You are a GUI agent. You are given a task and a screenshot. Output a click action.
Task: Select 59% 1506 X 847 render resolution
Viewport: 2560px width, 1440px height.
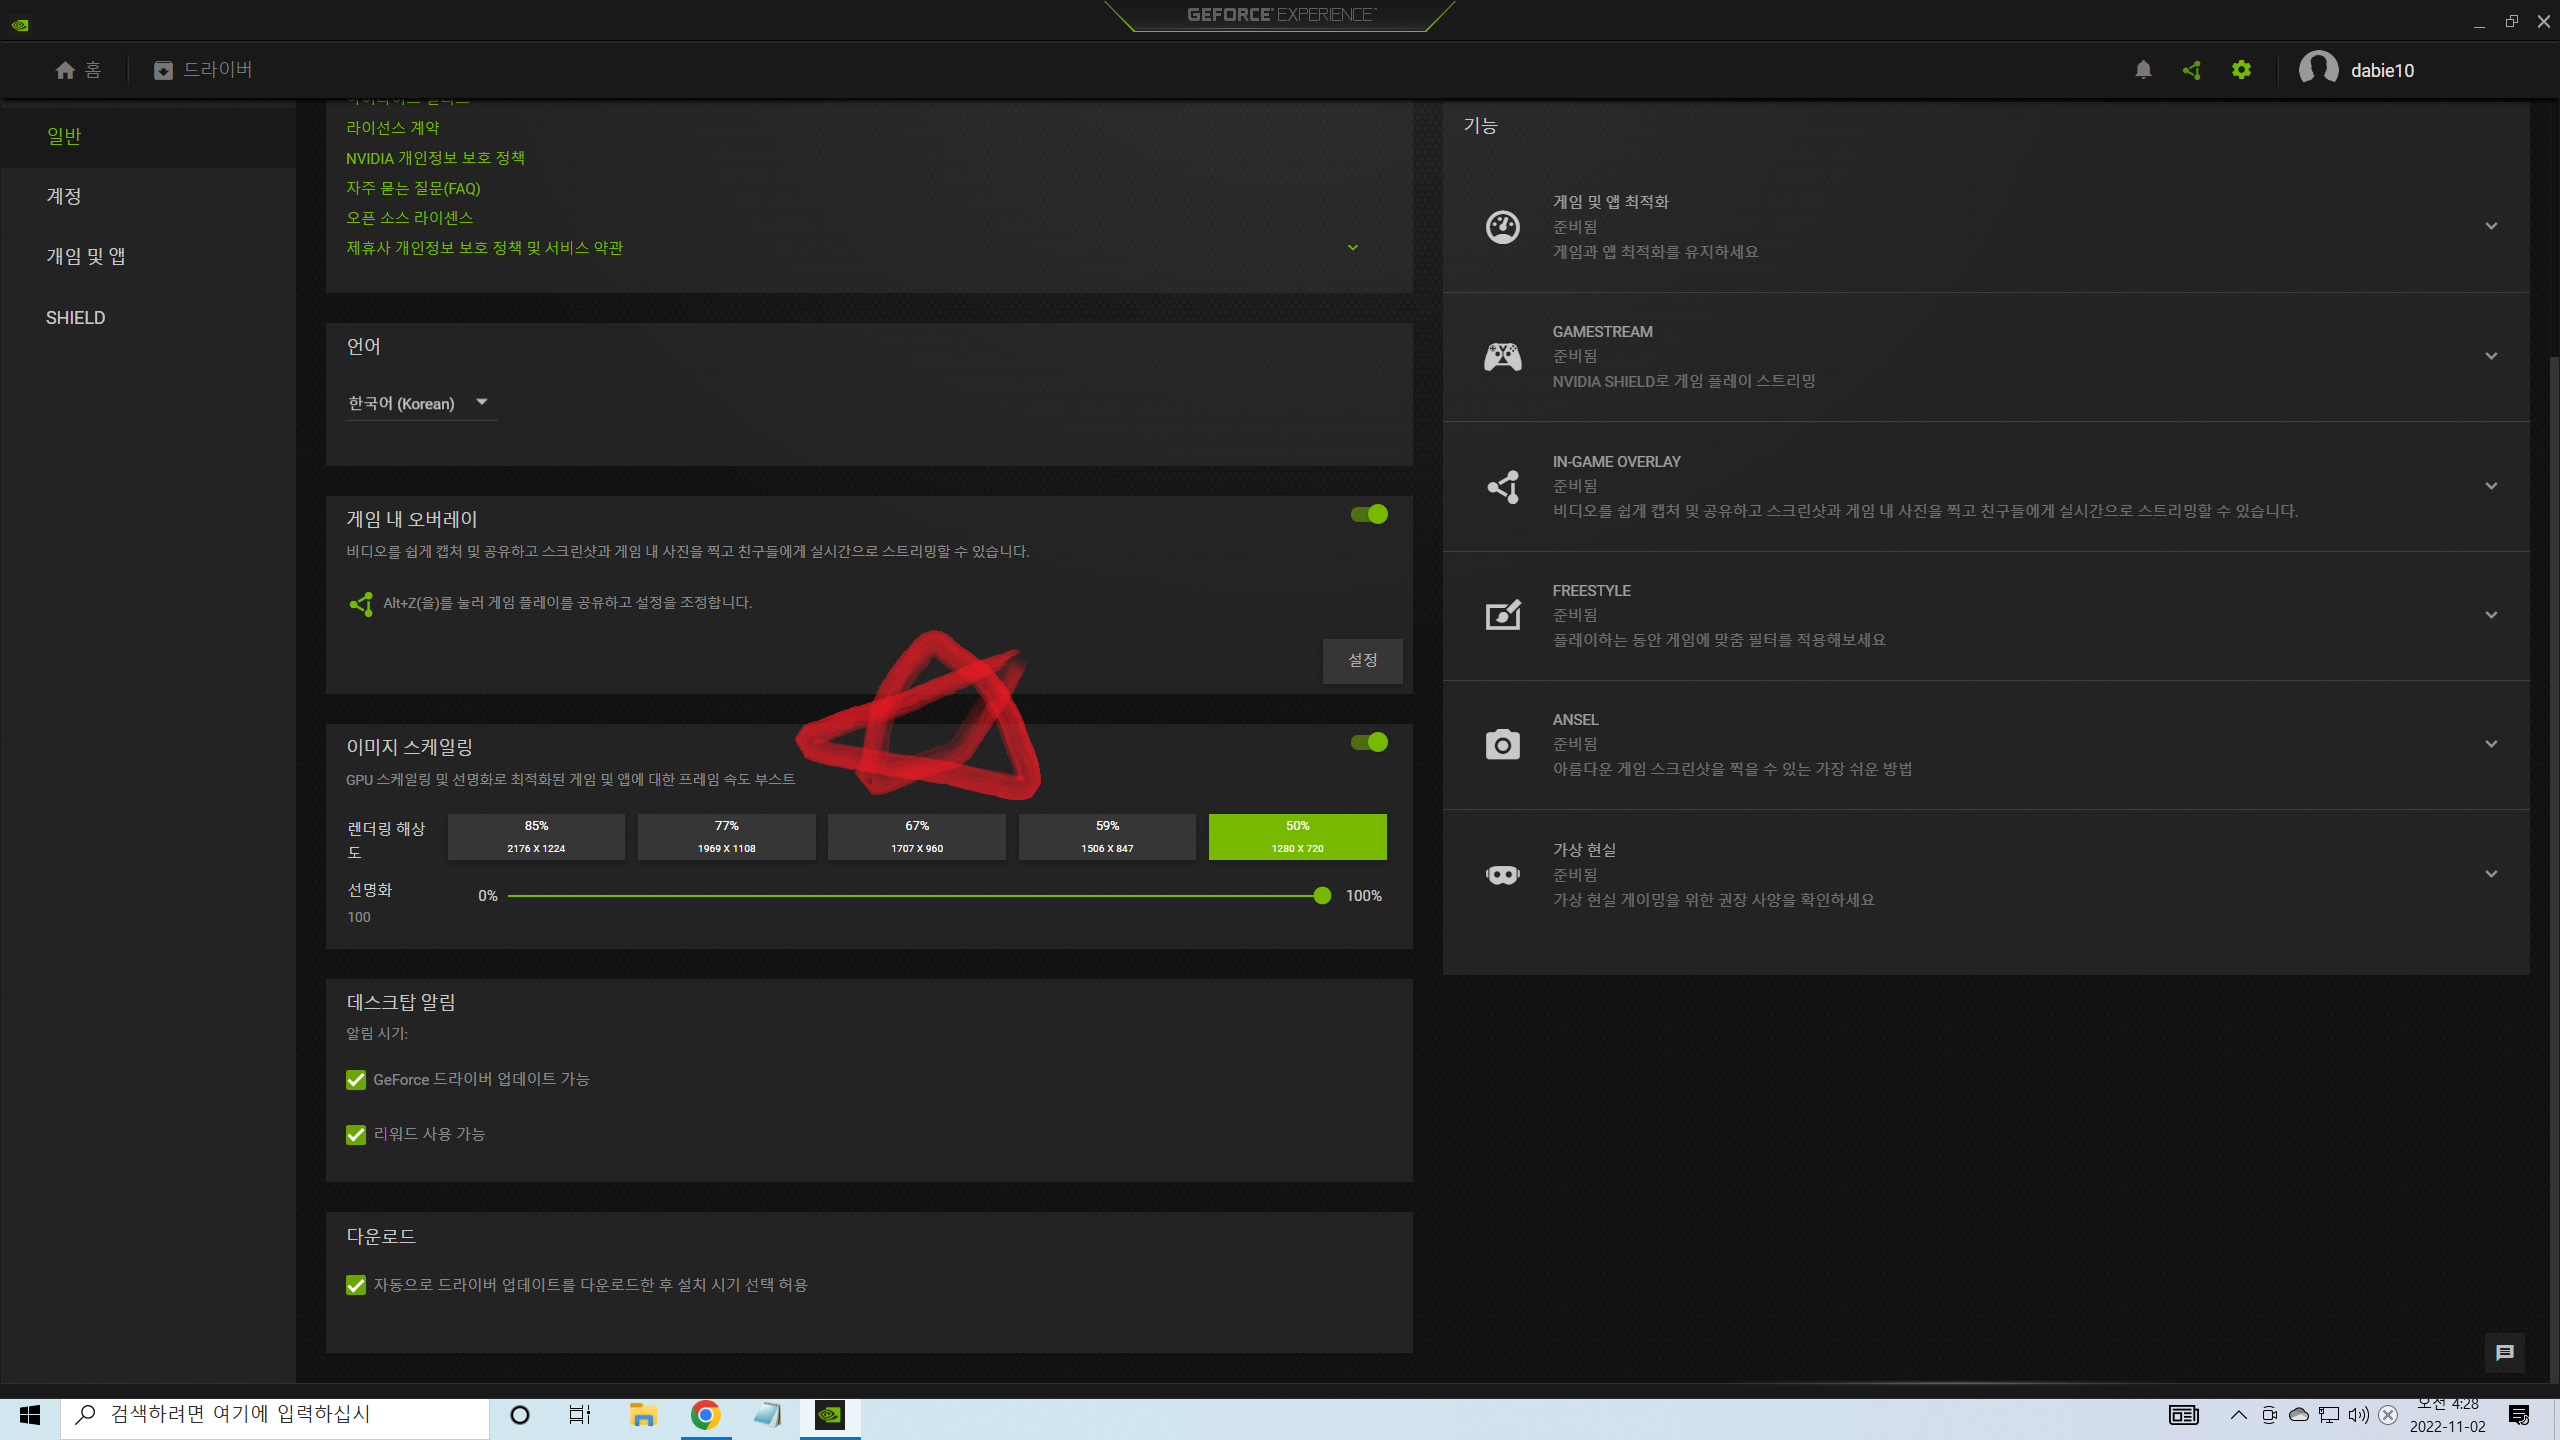(1107, 837)
